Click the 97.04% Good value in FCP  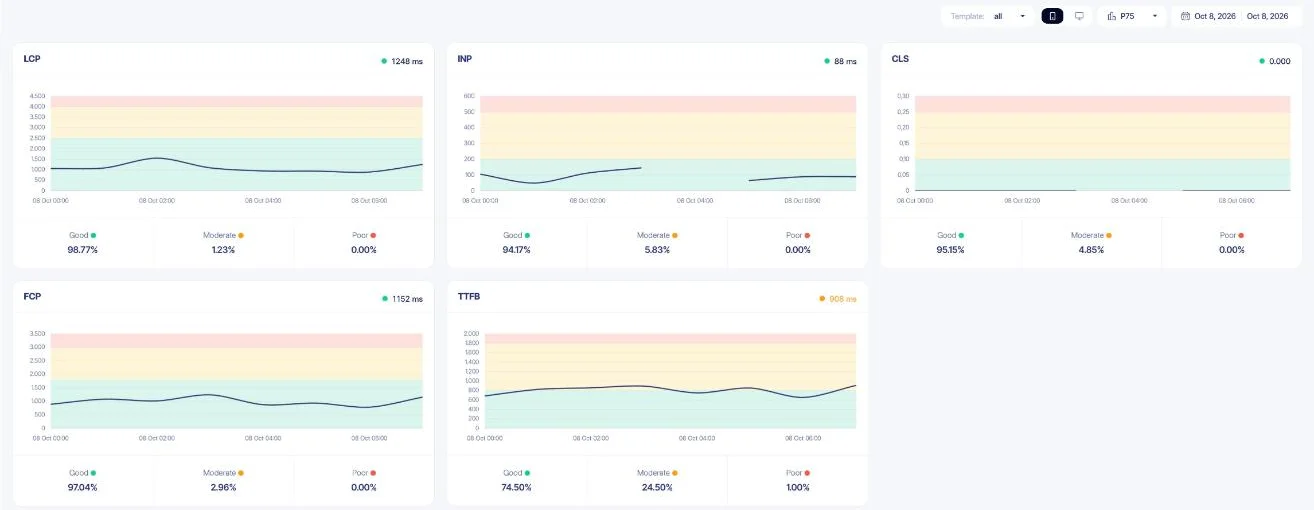click(82, 488)
